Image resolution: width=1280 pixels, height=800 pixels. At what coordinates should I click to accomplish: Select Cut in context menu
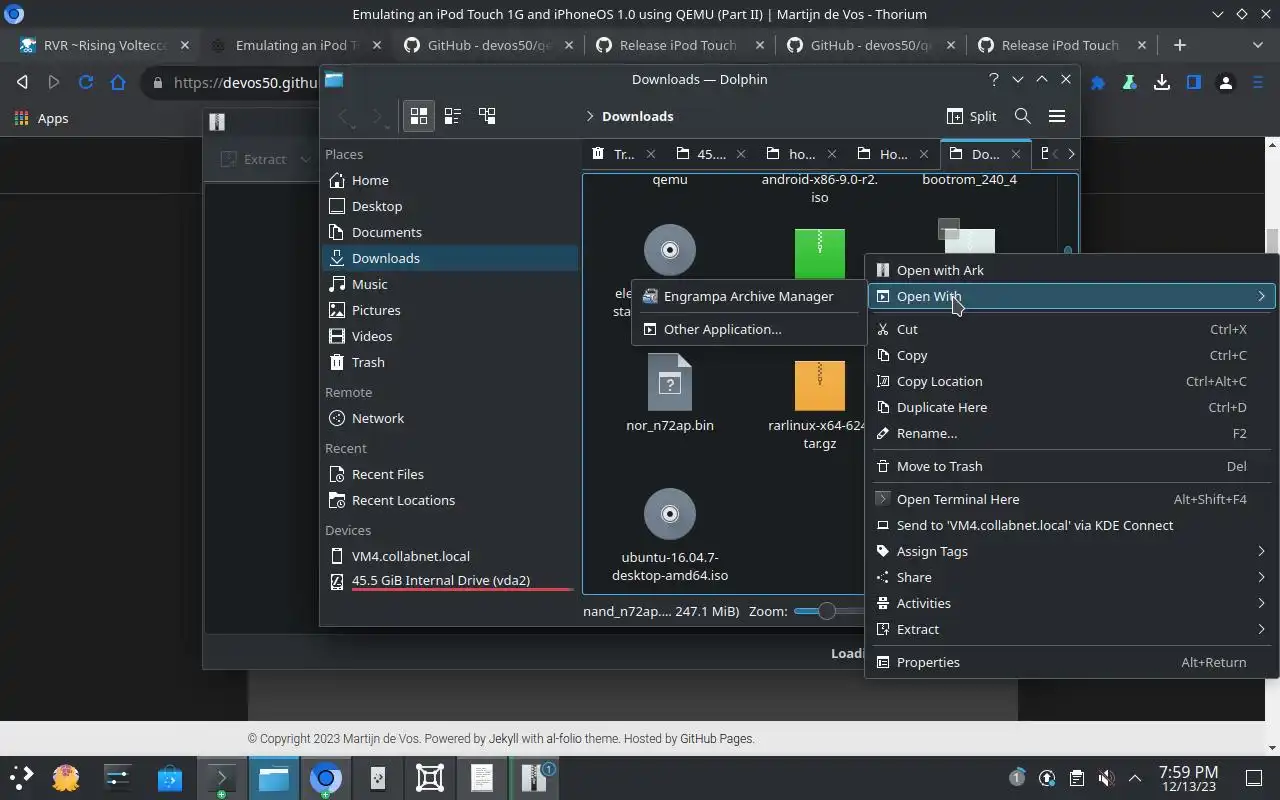[1071, 329]
